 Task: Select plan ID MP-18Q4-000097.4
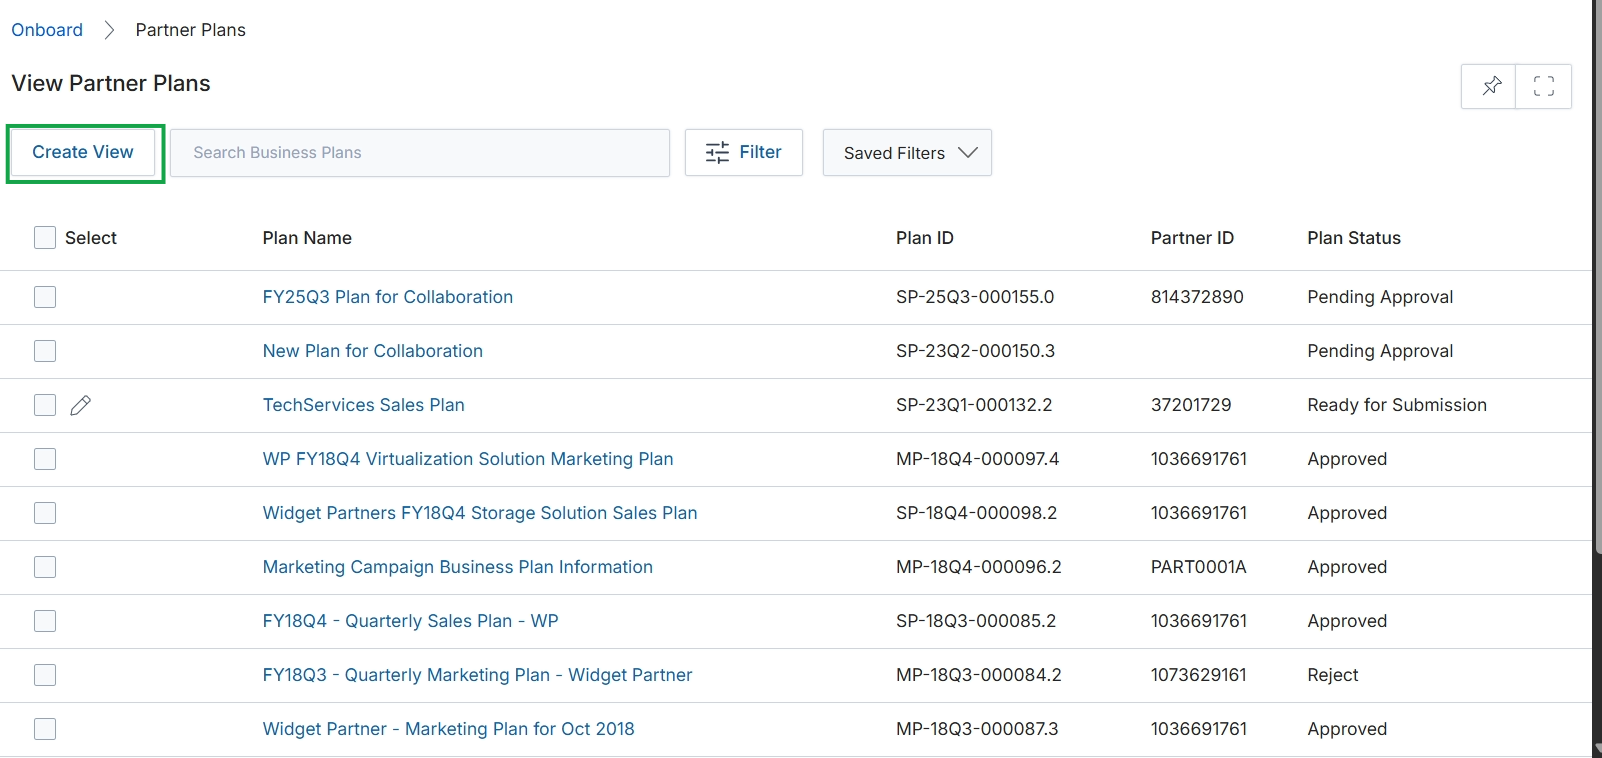click(977, 459)
